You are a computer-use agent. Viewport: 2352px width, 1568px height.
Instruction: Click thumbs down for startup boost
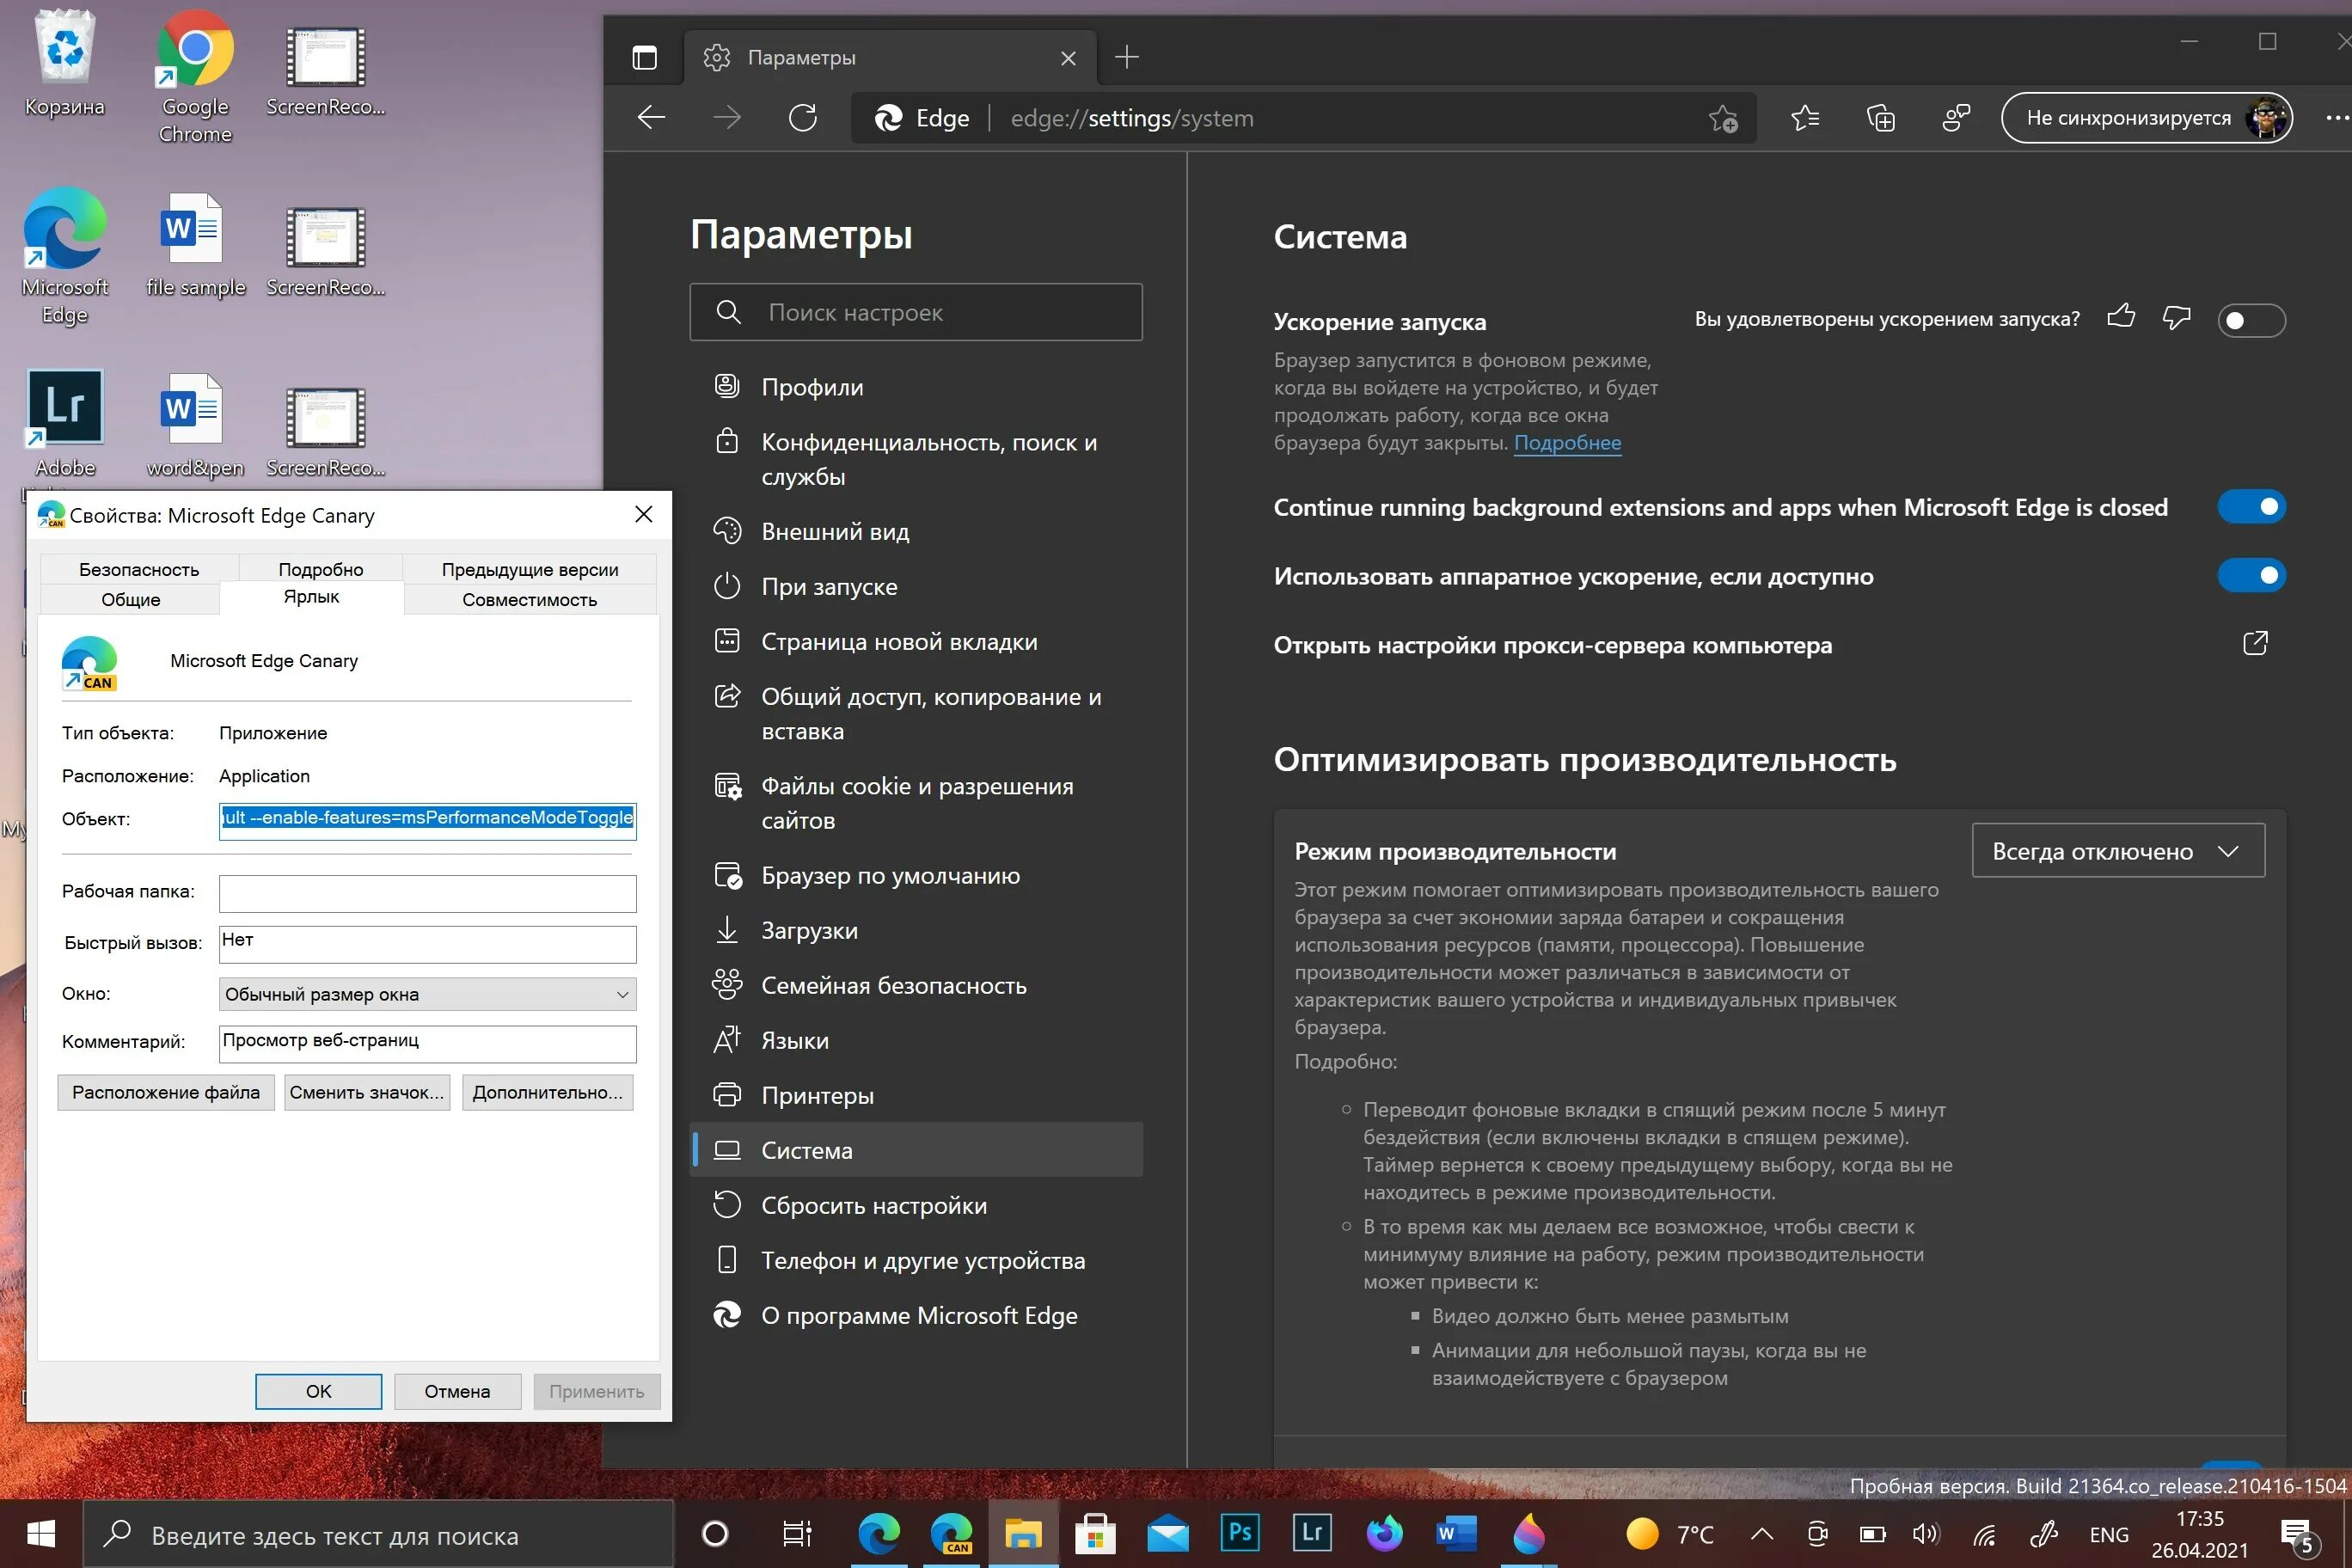pos(2176,318)
